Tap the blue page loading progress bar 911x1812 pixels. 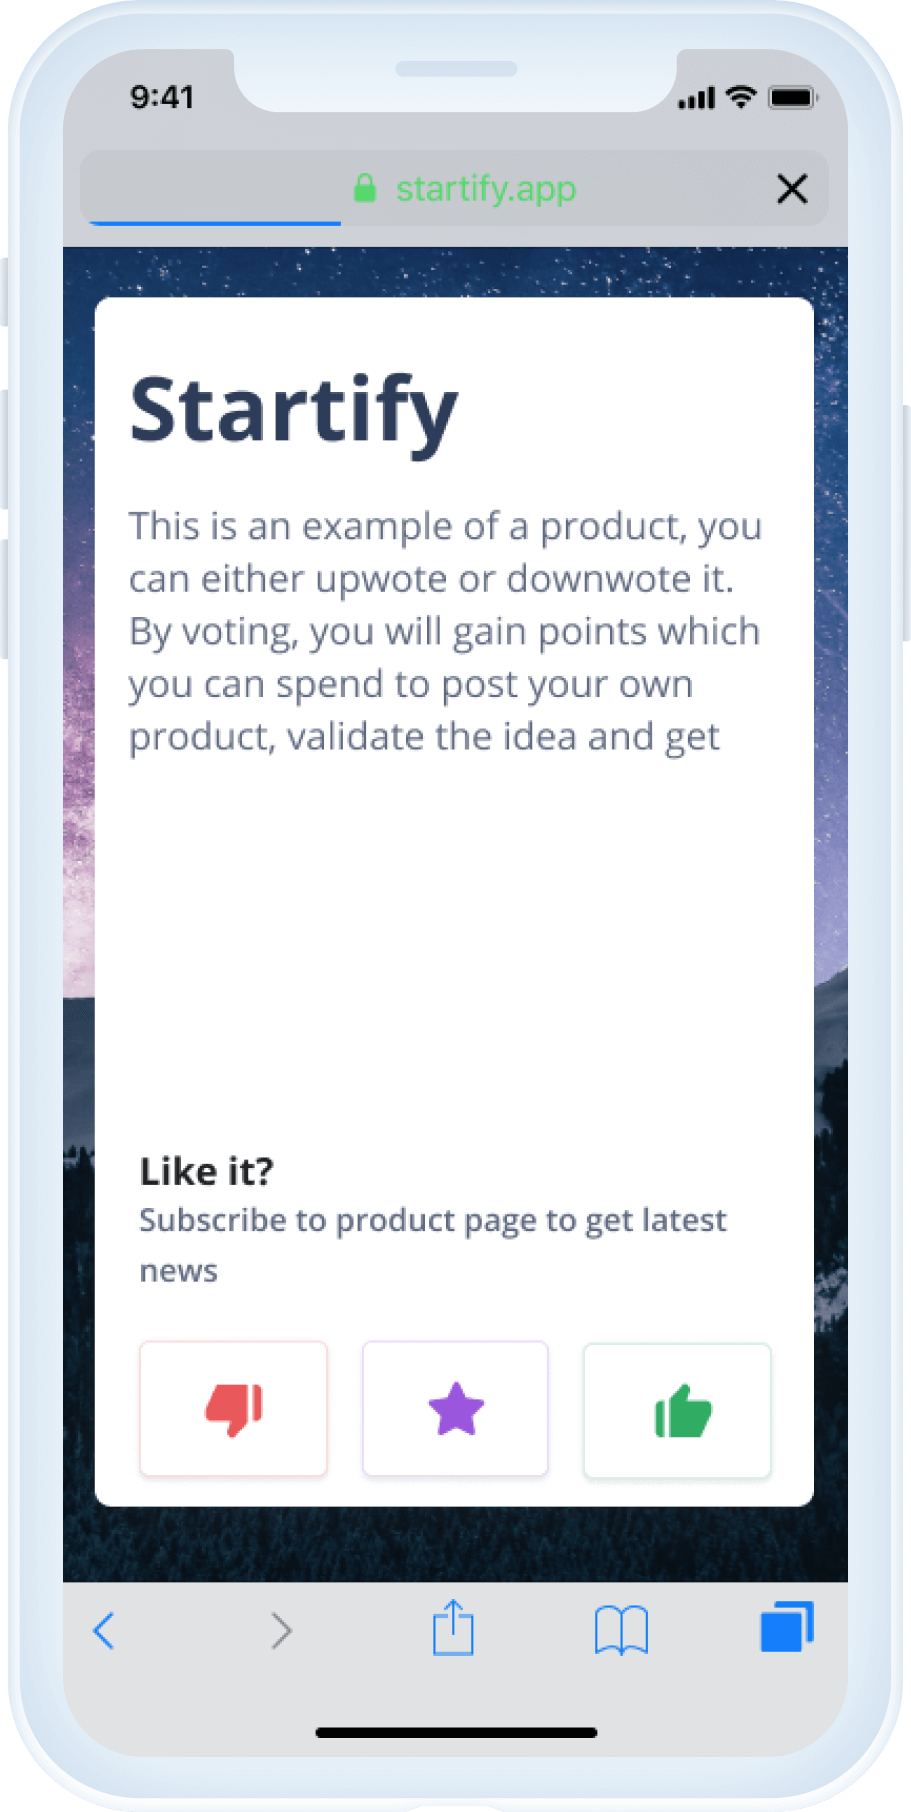pos(215,222)
